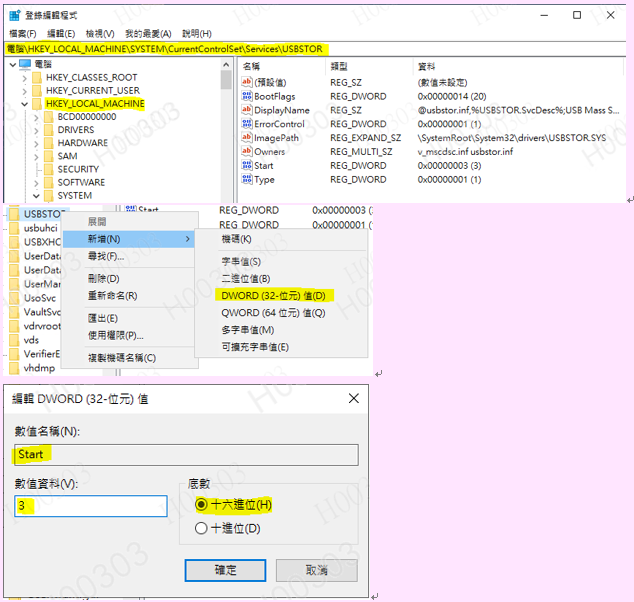The height and width of the screenshot is (602, 634).
Task: Click 刪除(D) in the context menu
Action: click(x=104, y=279)
